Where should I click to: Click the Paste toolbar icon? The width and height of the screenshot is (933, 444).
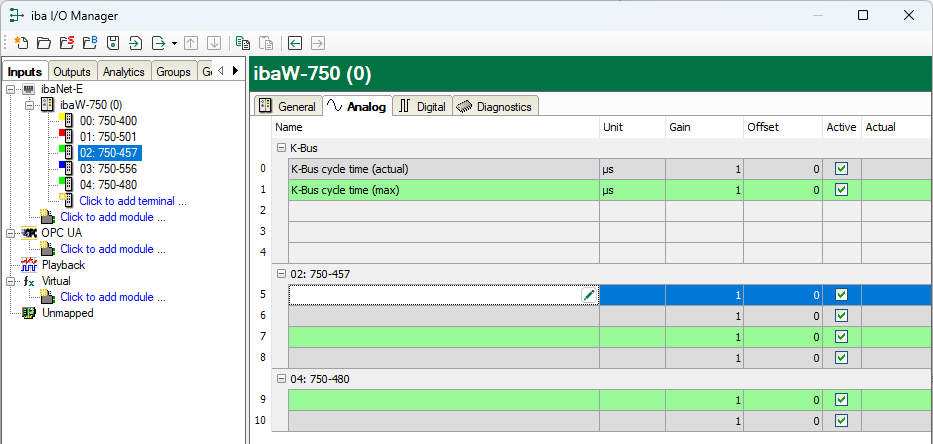click(266, 42)
